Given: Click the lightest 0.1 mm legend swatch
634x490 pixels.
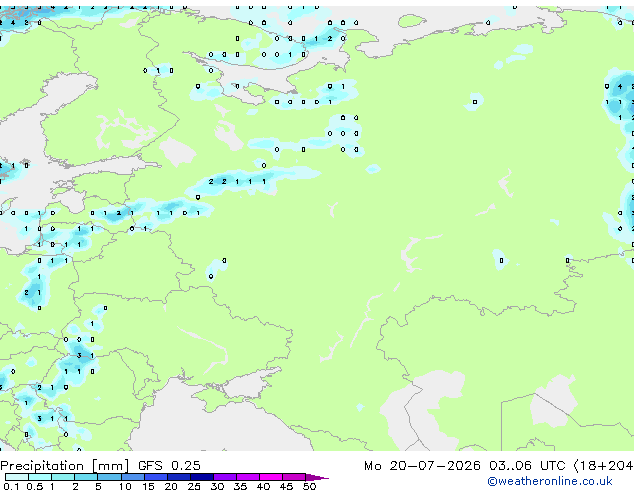Looking at the screenshot, I should (17, 477).
